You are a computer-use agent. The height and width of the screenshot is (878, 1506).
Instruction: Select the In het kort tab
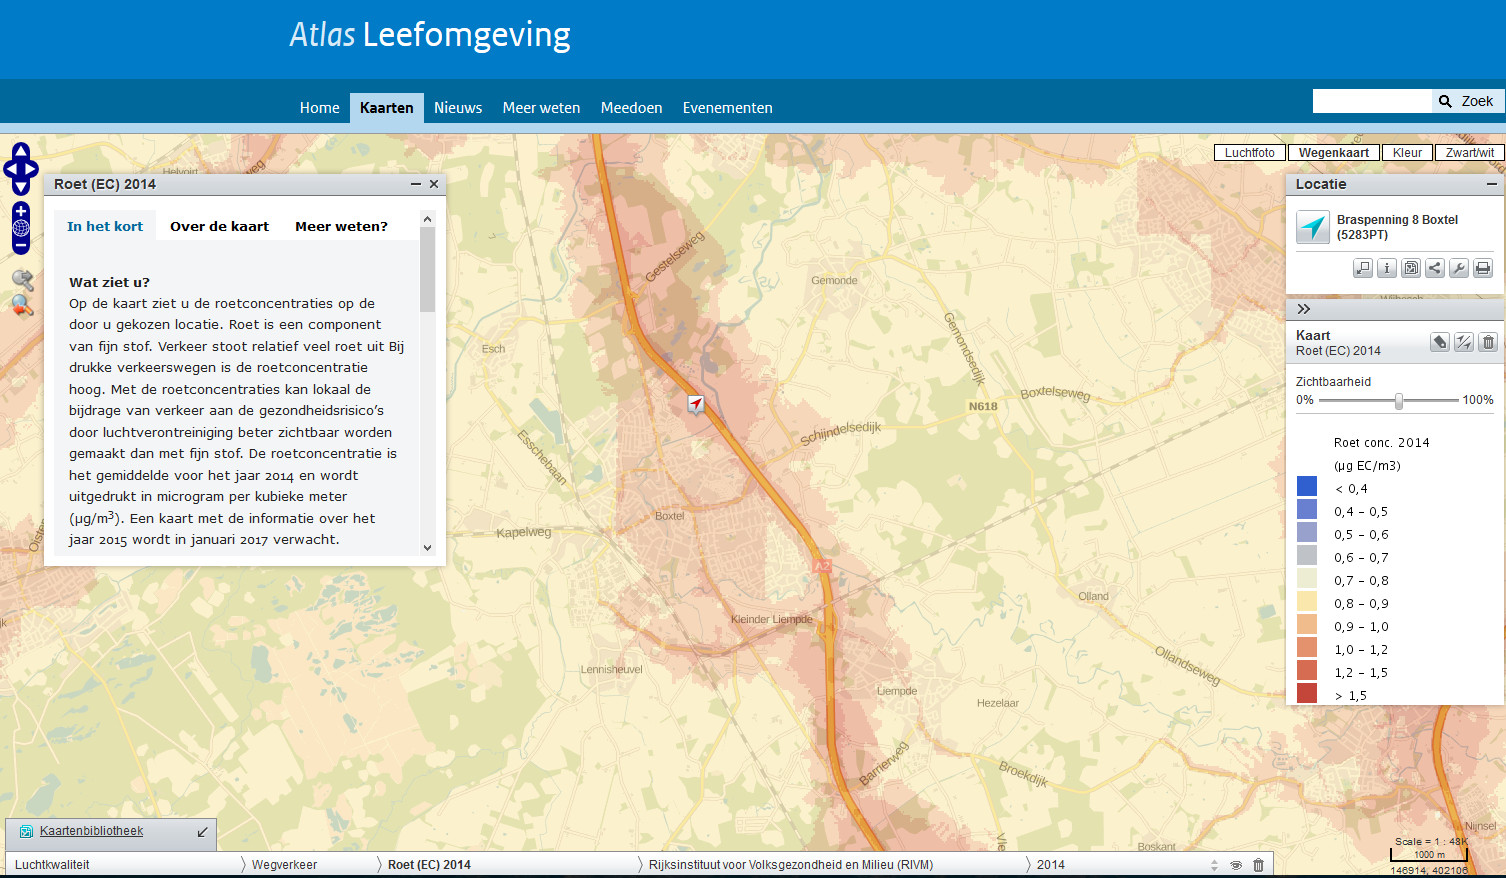tap(105, 226)
